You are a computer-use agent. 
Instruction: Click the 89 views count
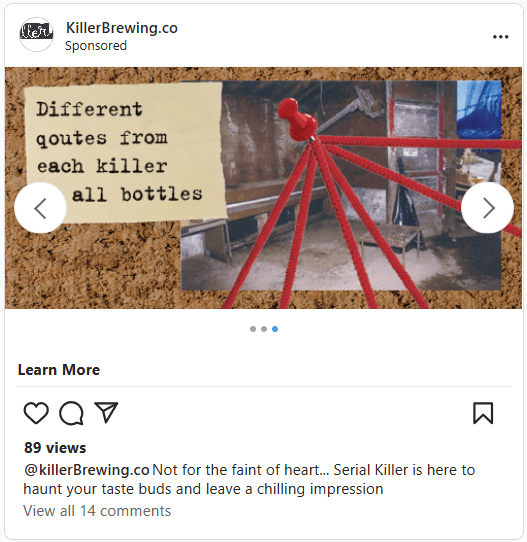tap(55, 448)
